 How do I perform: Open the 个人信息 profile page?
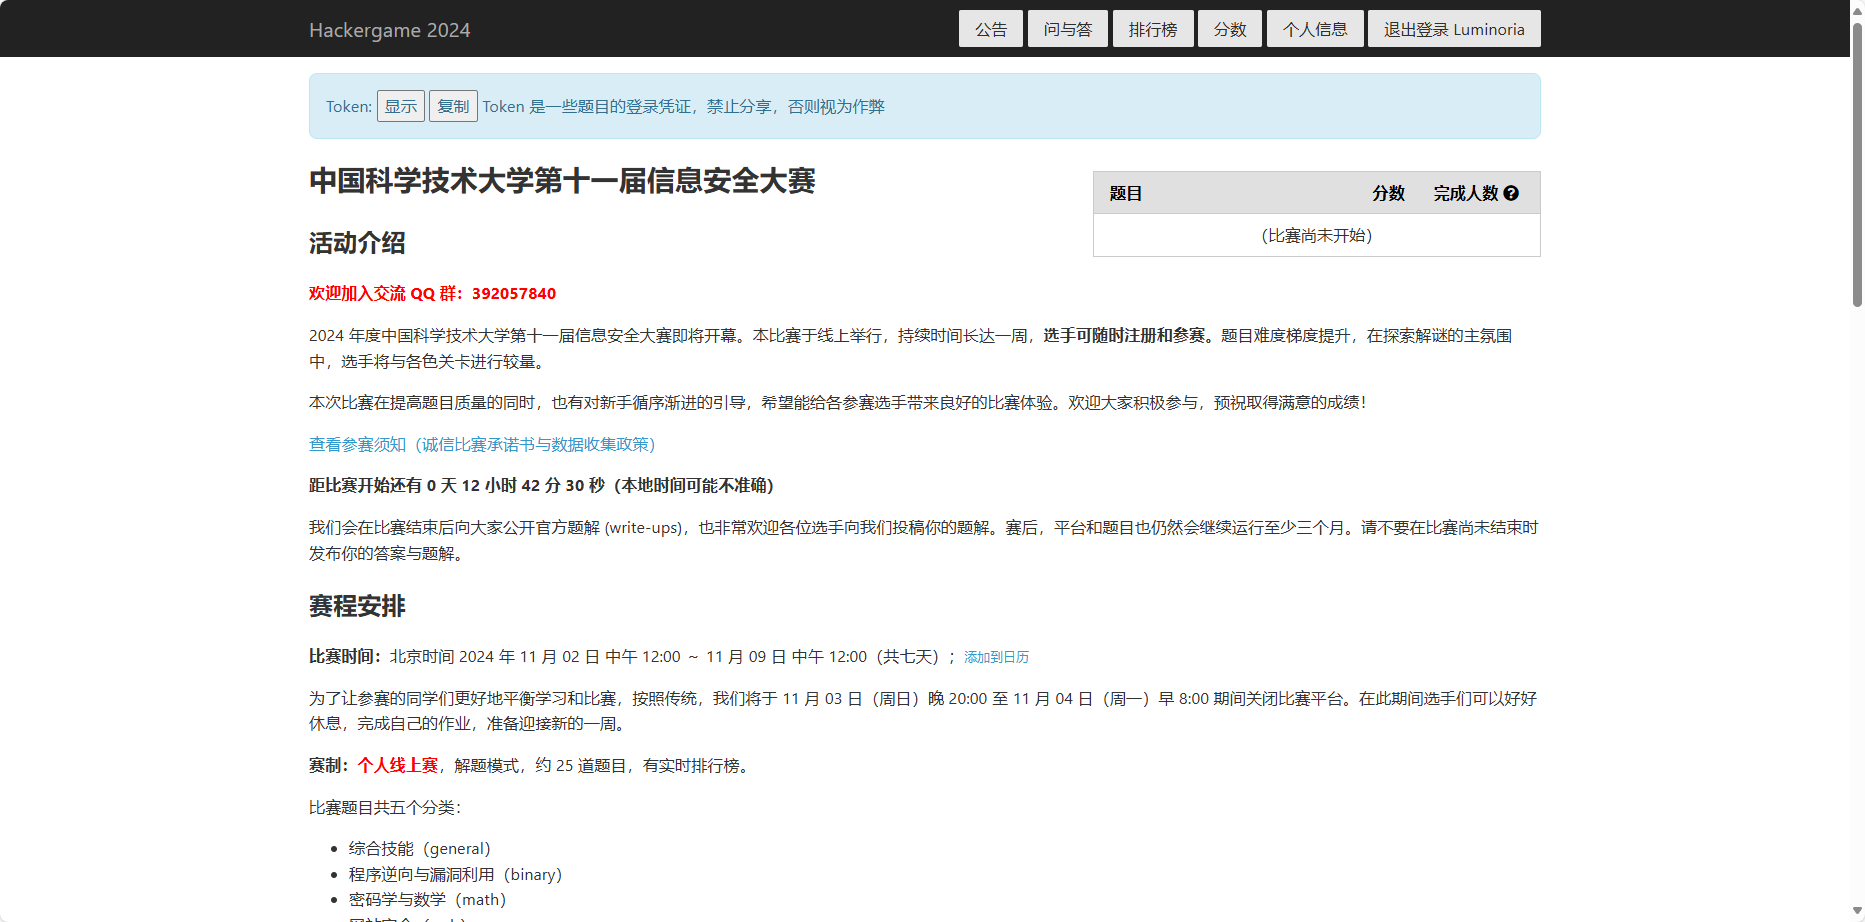pyautogui.click(x=1314, y=28)
